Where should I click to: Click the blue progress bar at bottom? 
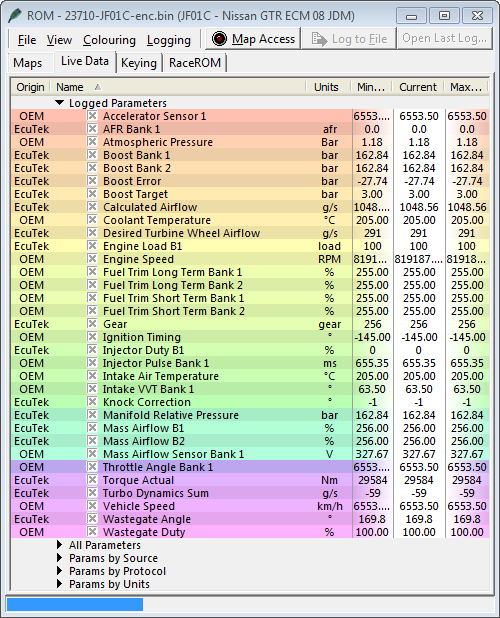pyautogui.click(x=75, y=604)
